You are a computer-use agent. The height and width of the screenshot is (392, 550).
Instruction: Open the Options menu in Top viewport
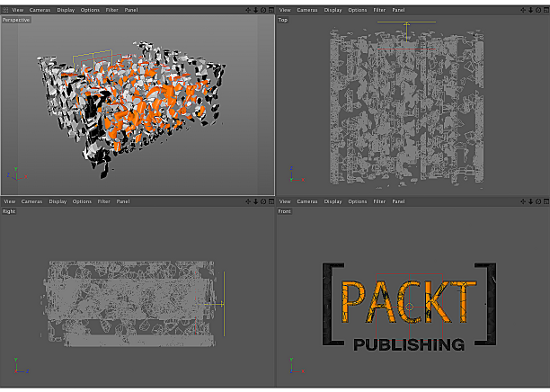pos(357,10)
